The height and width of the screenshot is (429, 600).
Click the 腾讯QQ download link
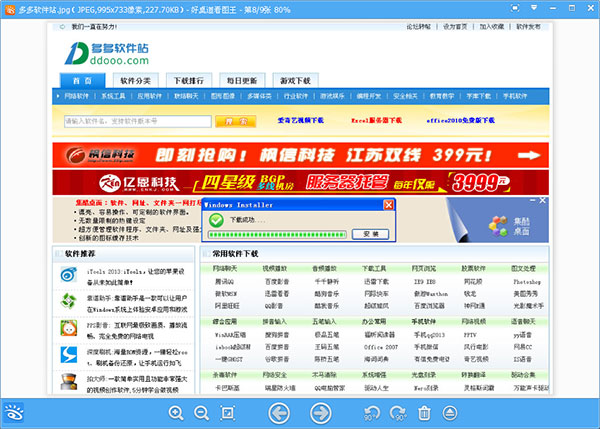pyautogui.click(x=224, y=282)
